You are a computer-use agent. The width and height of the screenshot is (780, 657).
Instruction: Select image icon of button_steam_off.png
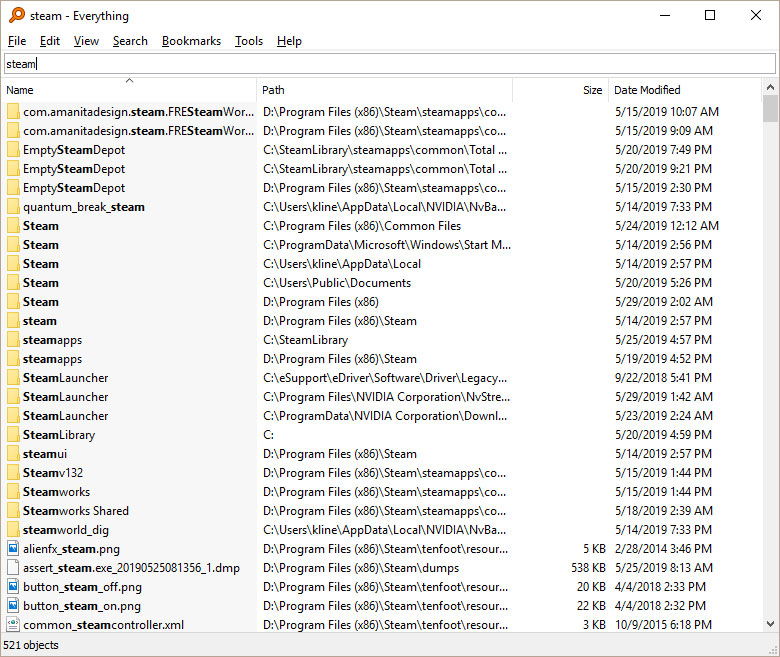click(13, 587)
